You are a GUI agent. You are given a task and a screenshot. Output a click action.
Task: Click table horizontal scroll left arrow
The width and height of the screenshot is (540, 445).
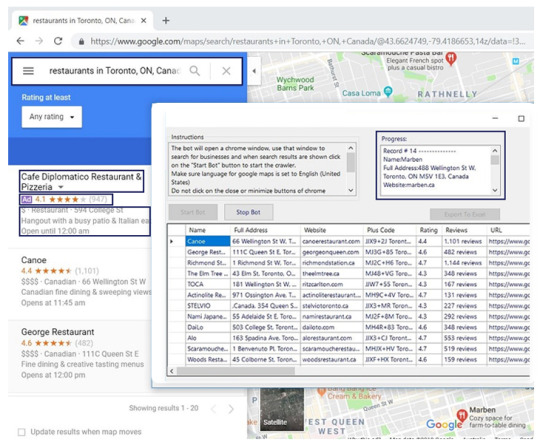(172, 371)
